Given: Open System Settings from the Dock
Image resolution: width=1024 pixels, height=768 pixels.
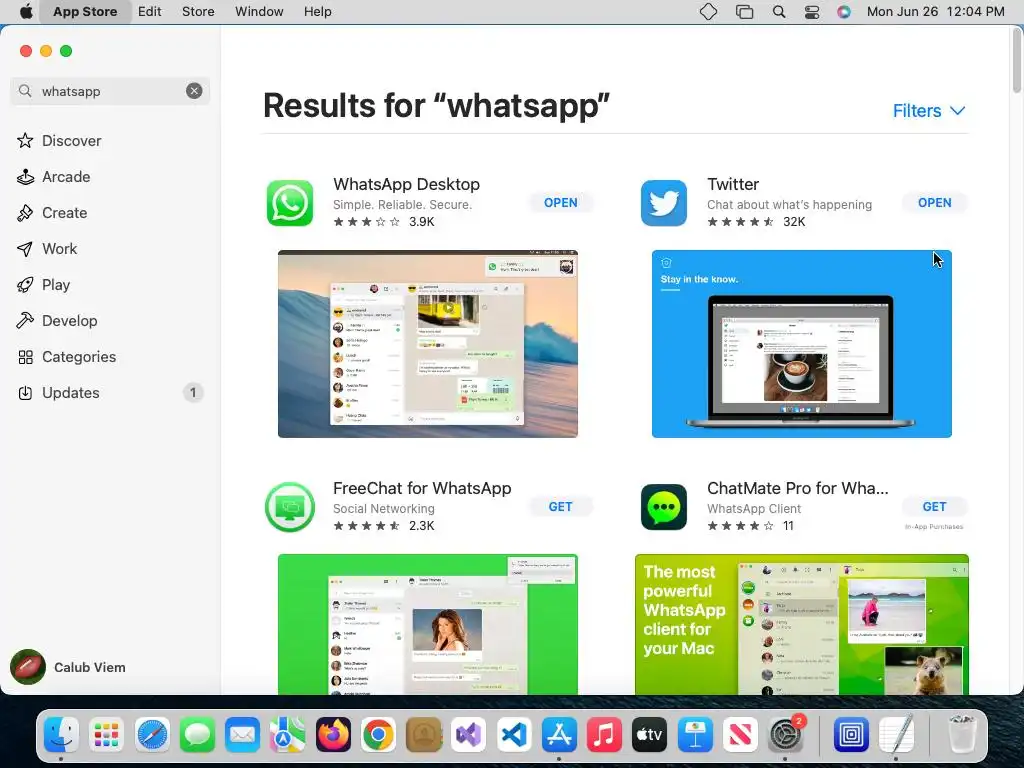Looking at the screenshot, I should tap(785, 734).
